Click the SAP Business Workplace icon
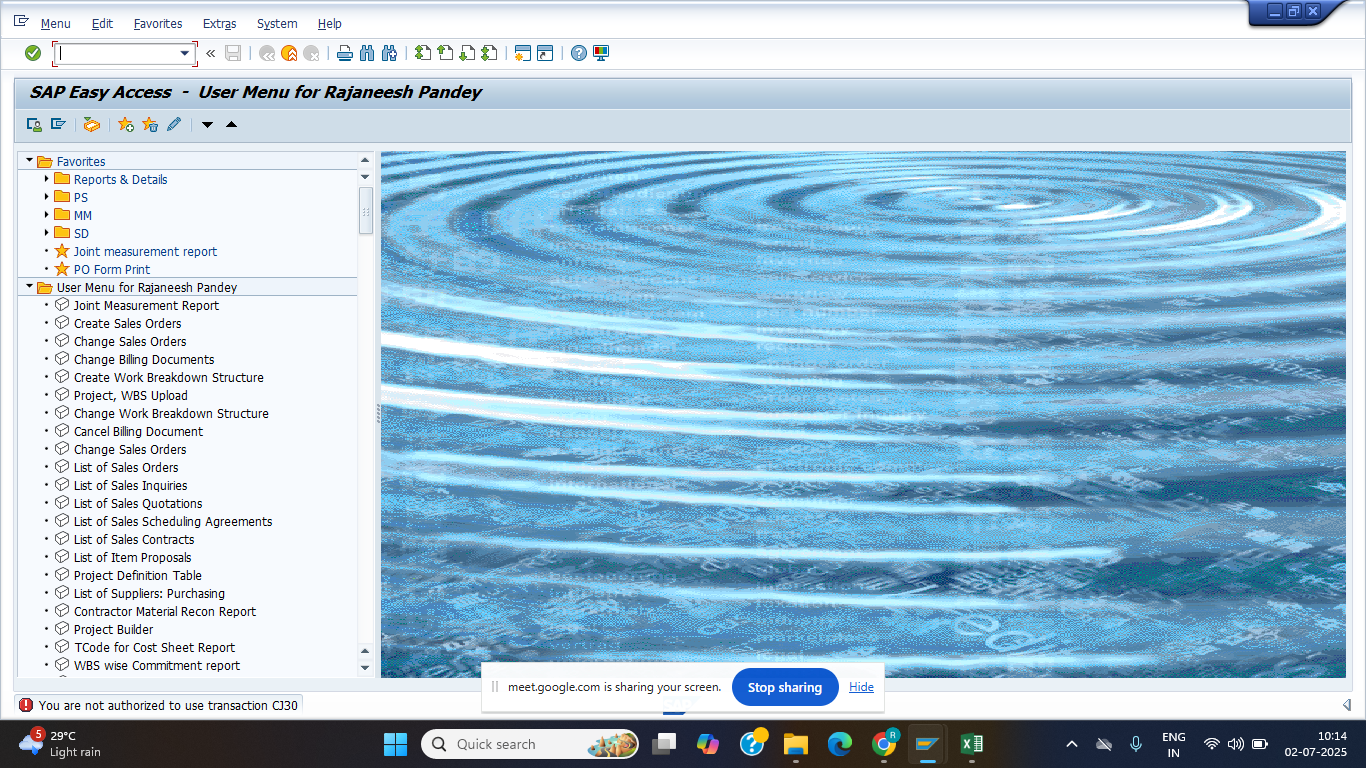The height and width of the screenshot is (768, 1366). click(x=91, y=125)
